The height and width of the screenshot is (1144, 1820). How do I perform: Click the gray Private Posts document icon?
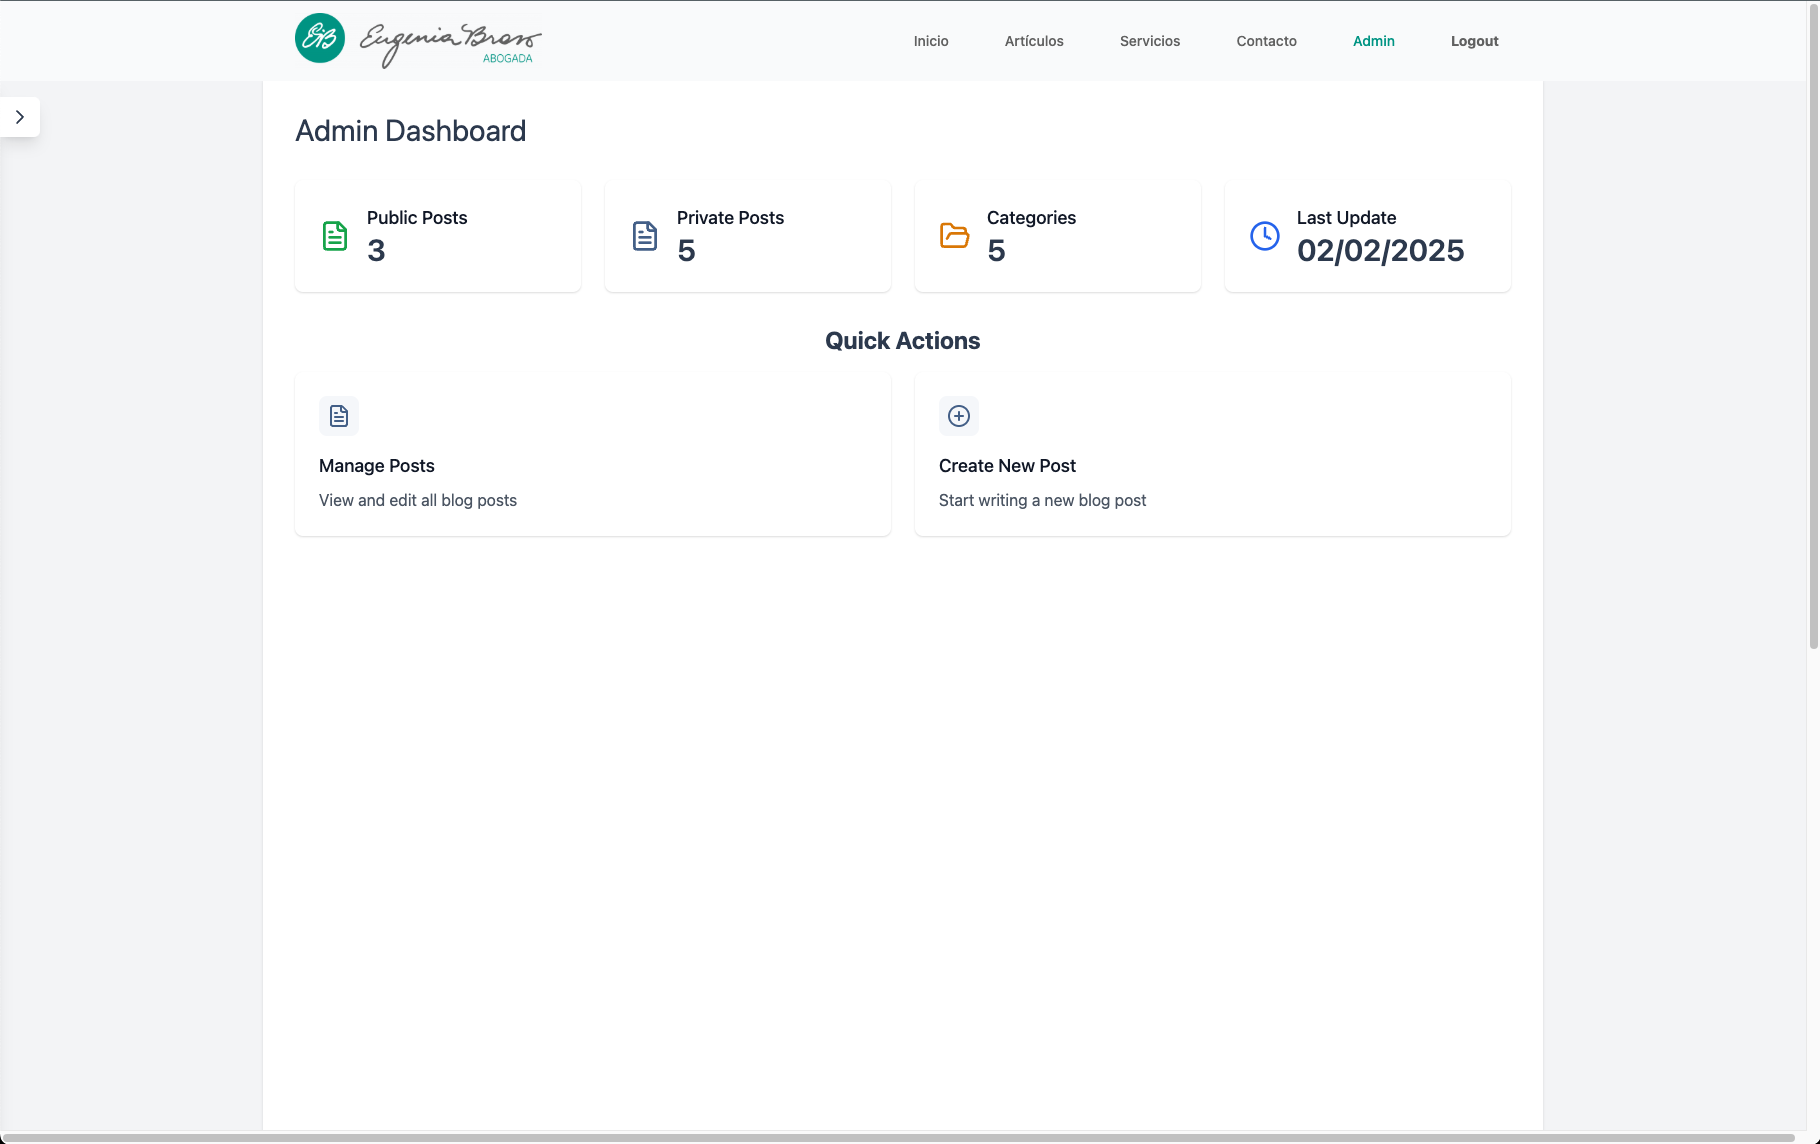[x=645, y=236]
